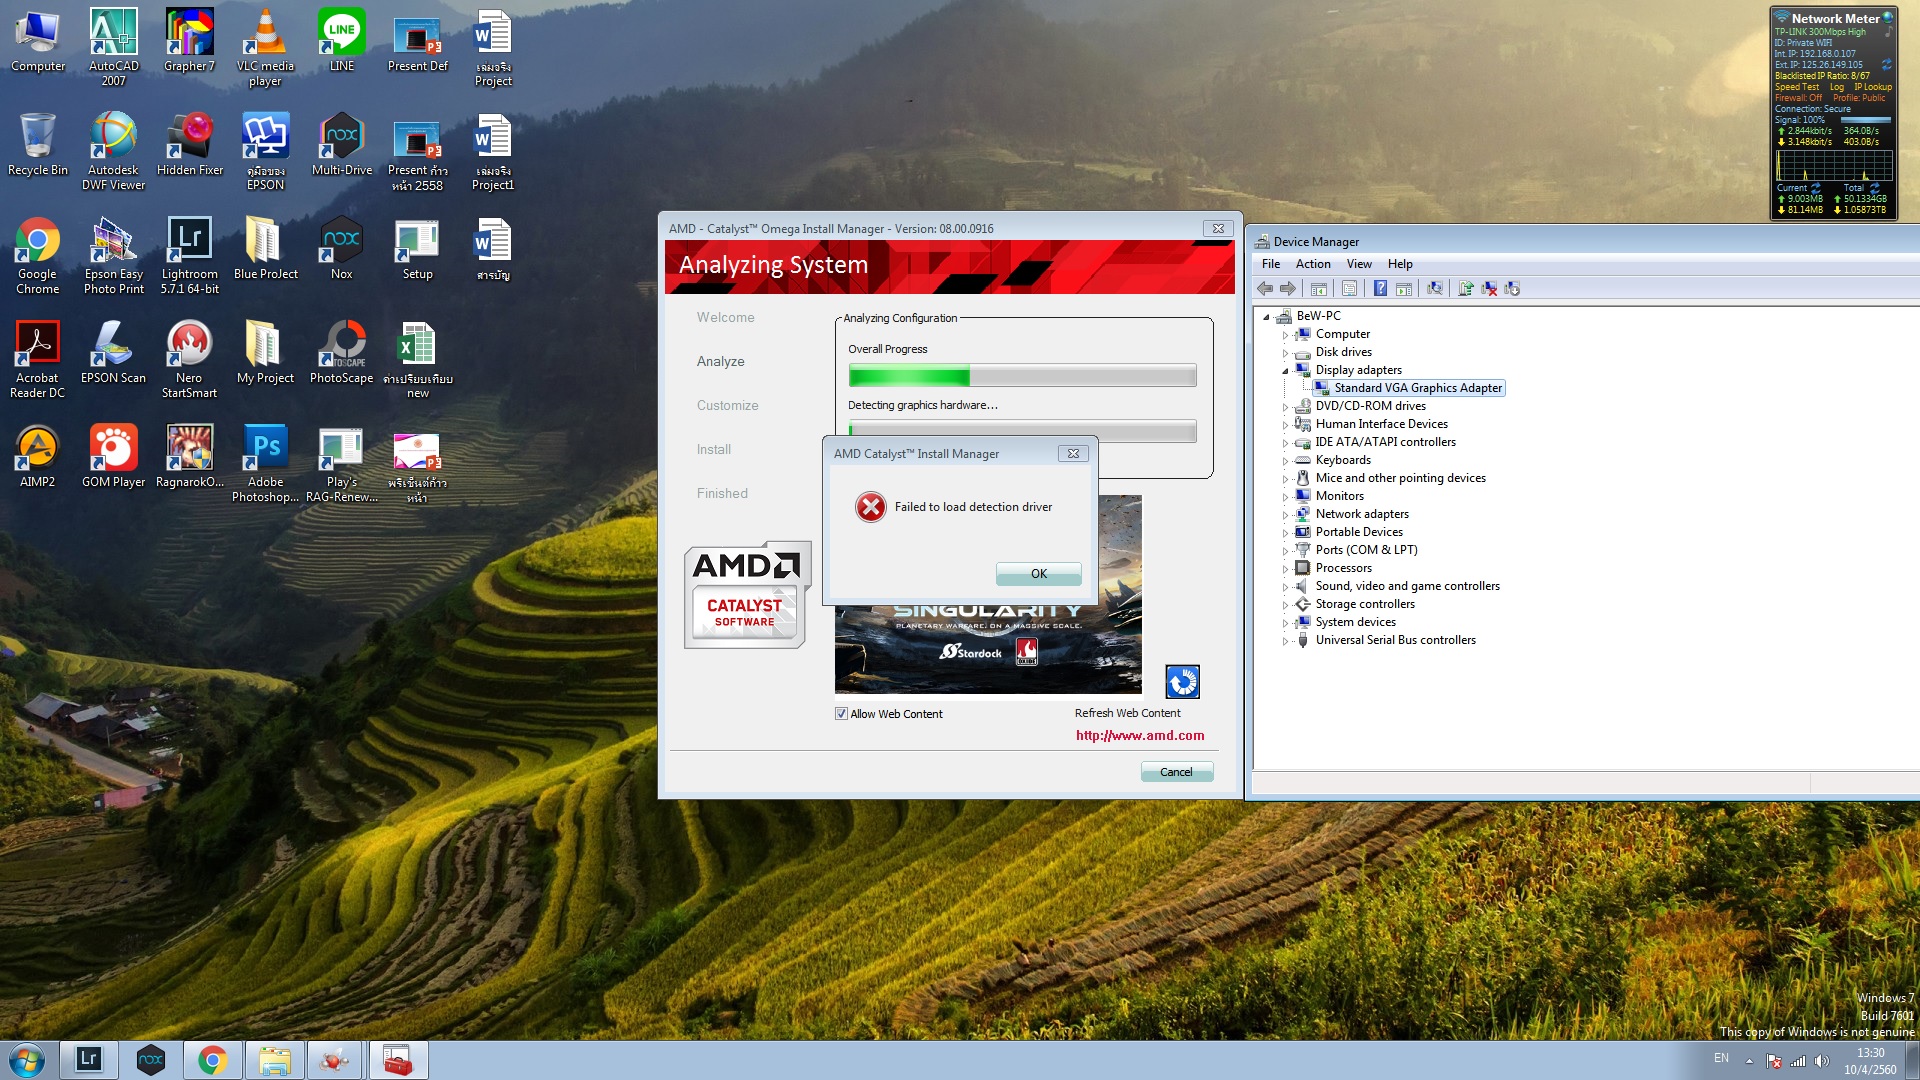This screenshot has width=1920, height=1080.
Task: Expand the DVD/CD-ROM drives node
Action: (x=1285, y=406)
